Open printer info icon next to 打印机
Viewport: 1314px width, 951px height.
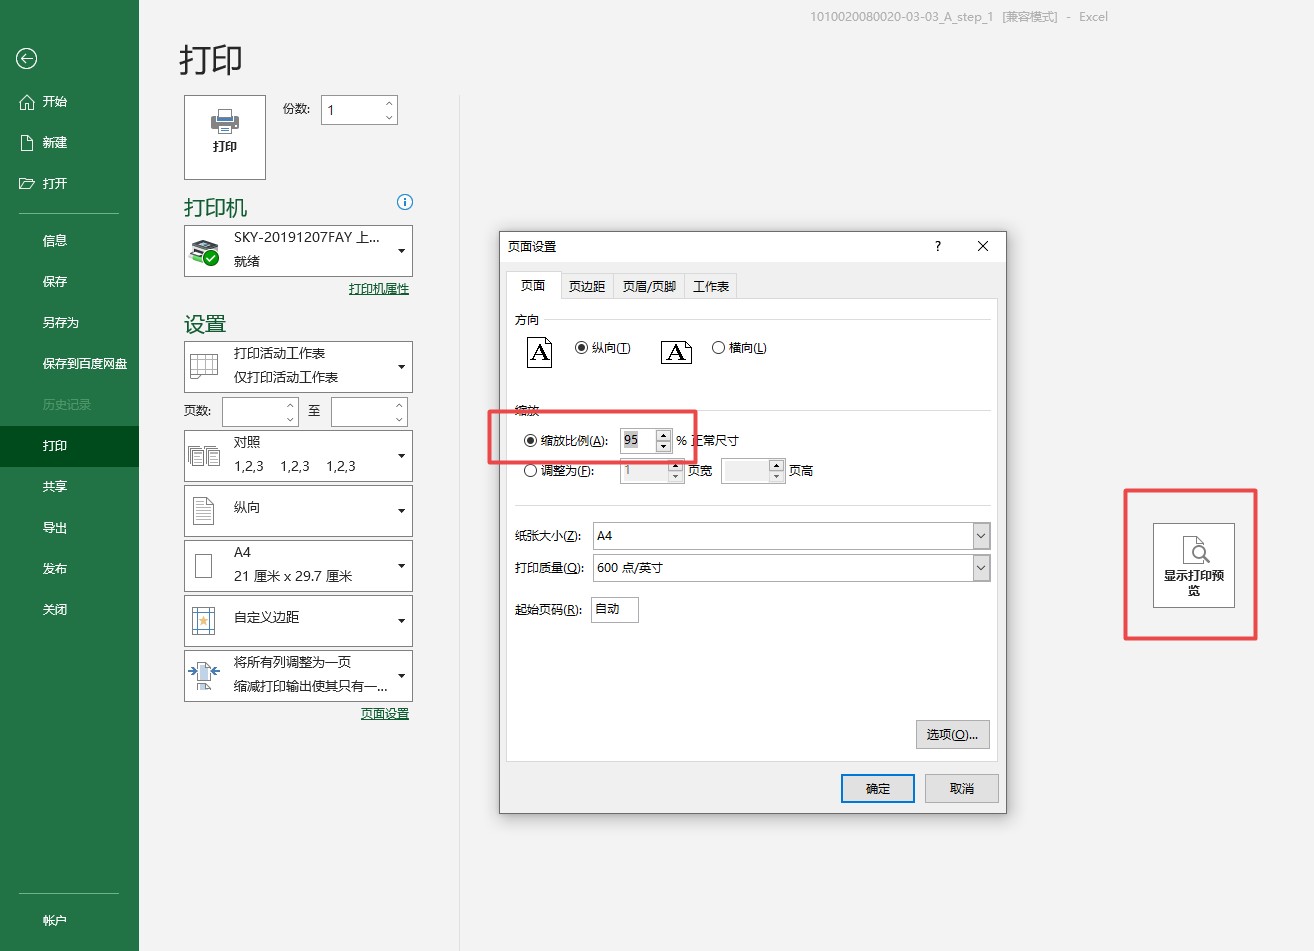[x=405, y=202]
